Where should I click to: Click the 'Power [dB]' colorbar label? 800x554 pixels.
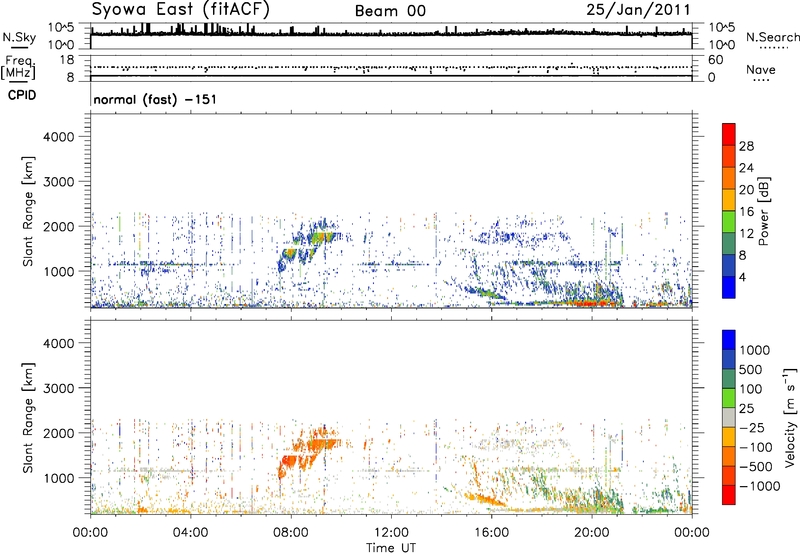(763, 211)
